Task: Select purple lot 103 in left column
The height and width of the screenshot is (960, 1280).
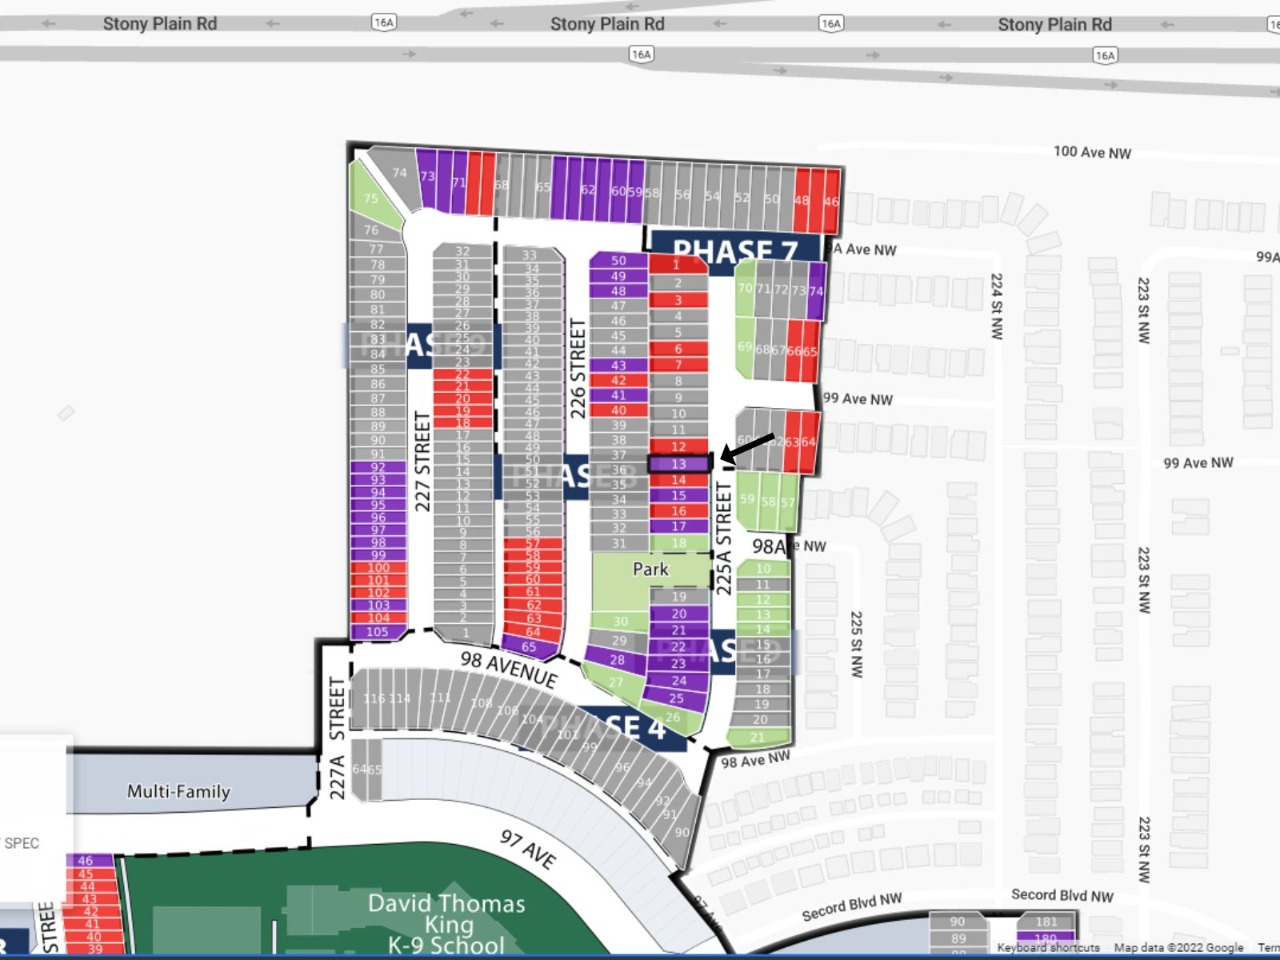Action: tap(378, 605)
